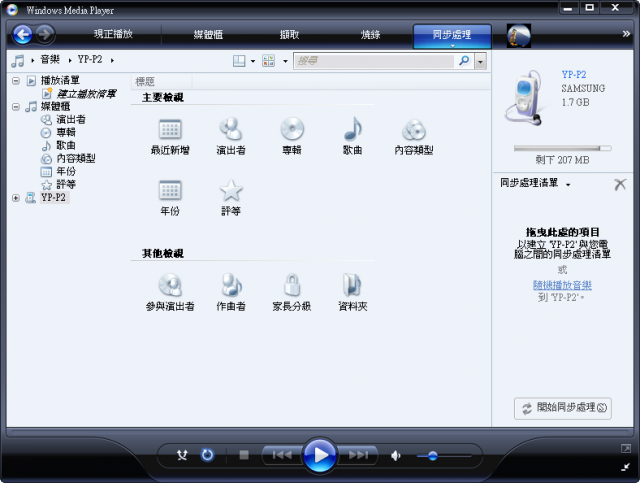Toggle shuffle playback
Viewport: 640px width, 483px height.
(x=182, y=455)
